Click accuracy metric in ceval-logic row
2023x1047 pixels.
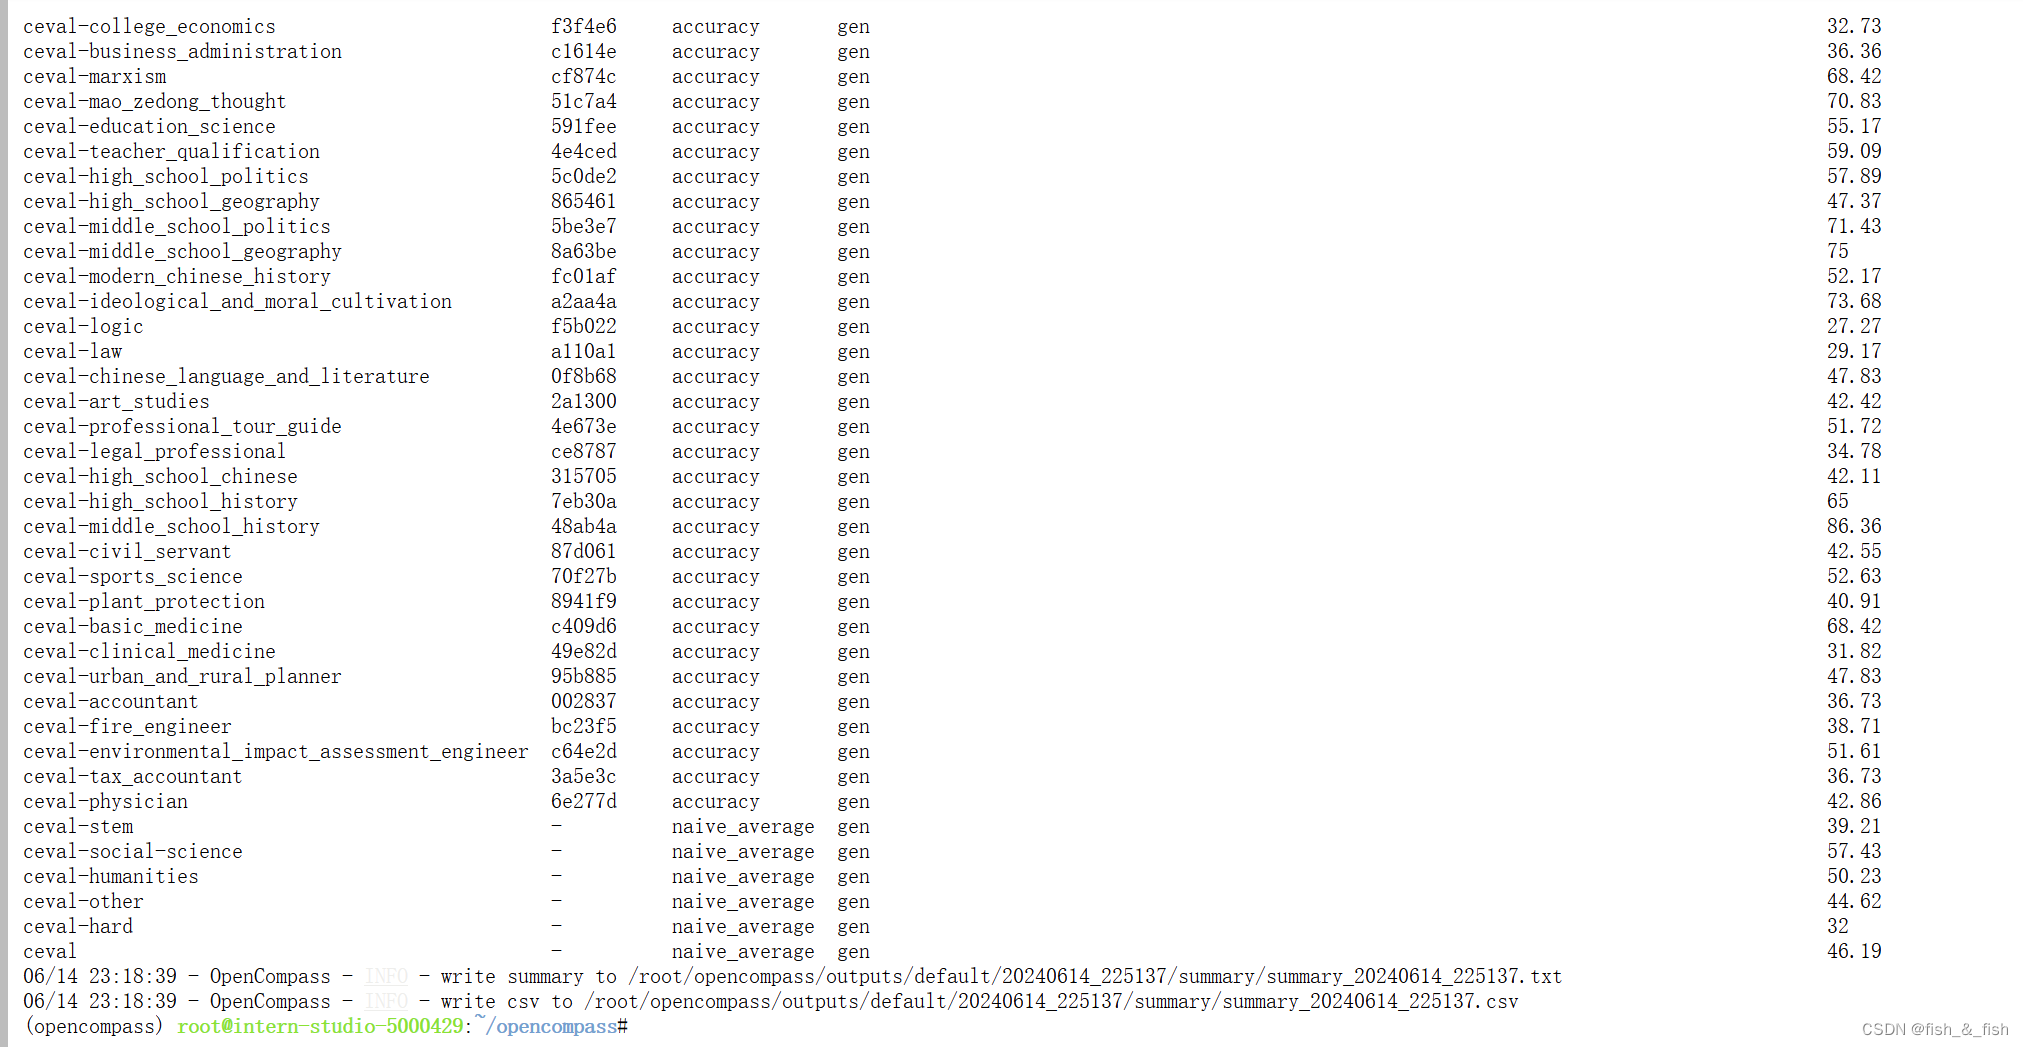tap(716, 327)
